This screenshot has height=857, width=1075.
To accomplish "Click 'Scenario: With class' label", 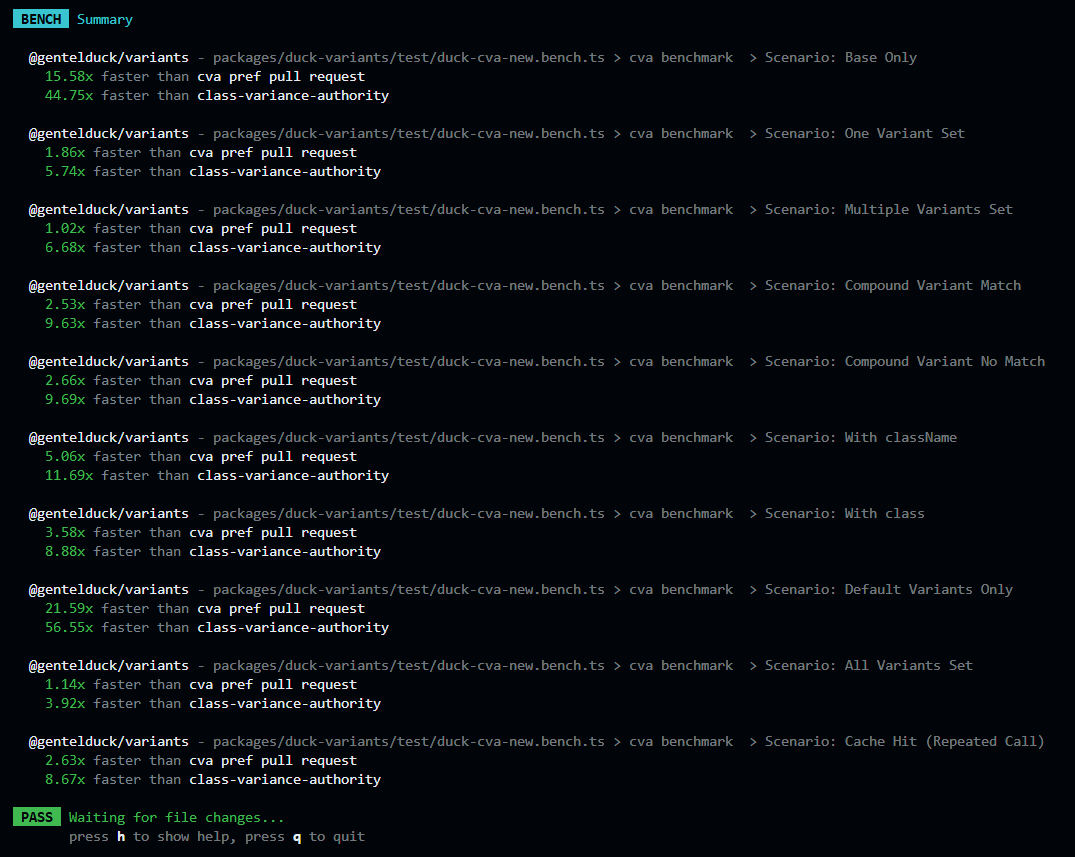I will point(845,514).
